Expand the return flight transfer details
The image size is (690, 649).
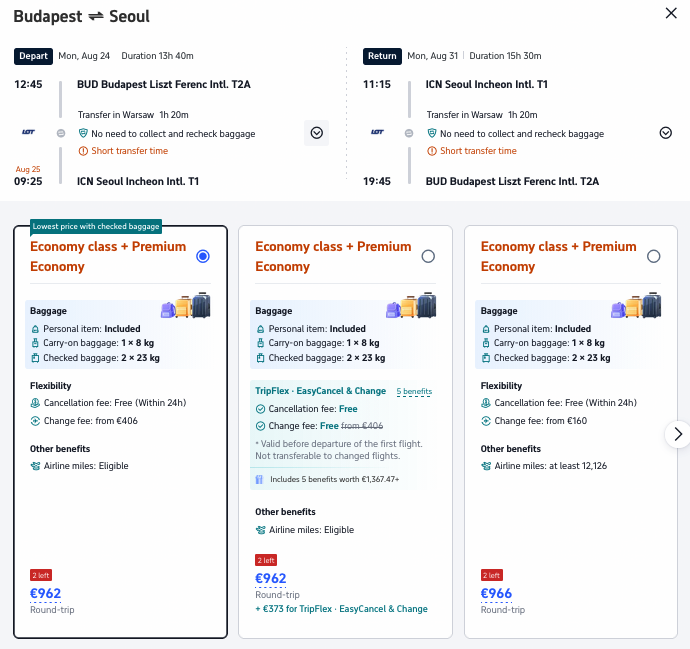[665, 133]
